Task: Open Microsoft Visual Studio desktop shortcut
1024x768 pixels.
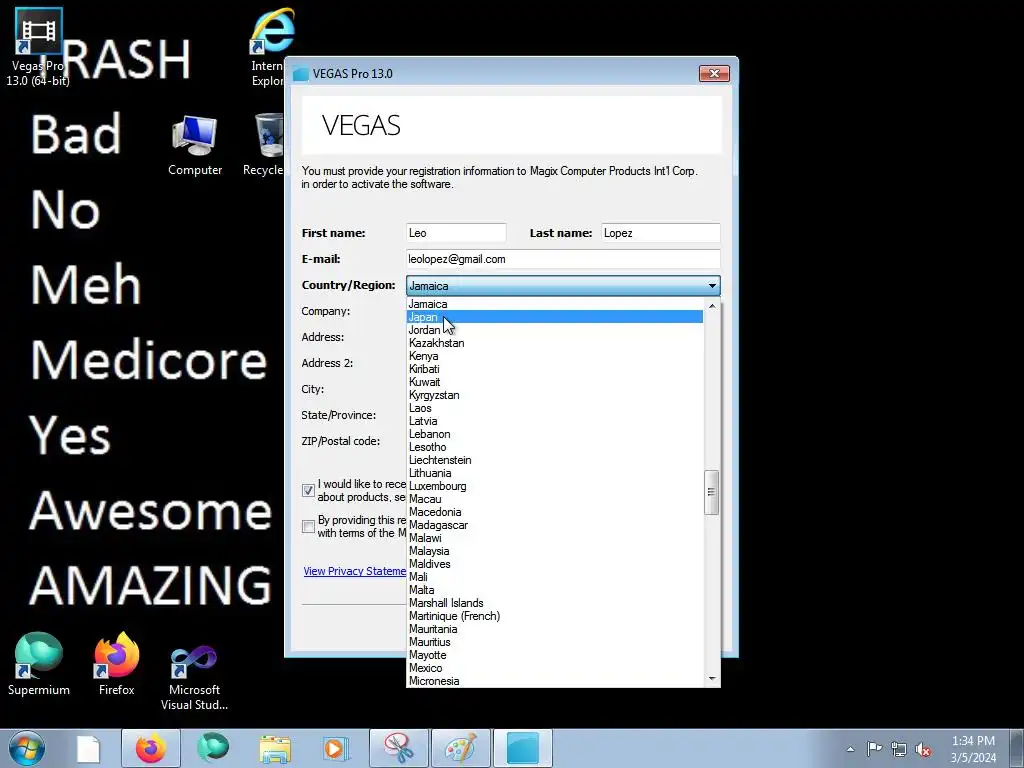Action: 194,677
